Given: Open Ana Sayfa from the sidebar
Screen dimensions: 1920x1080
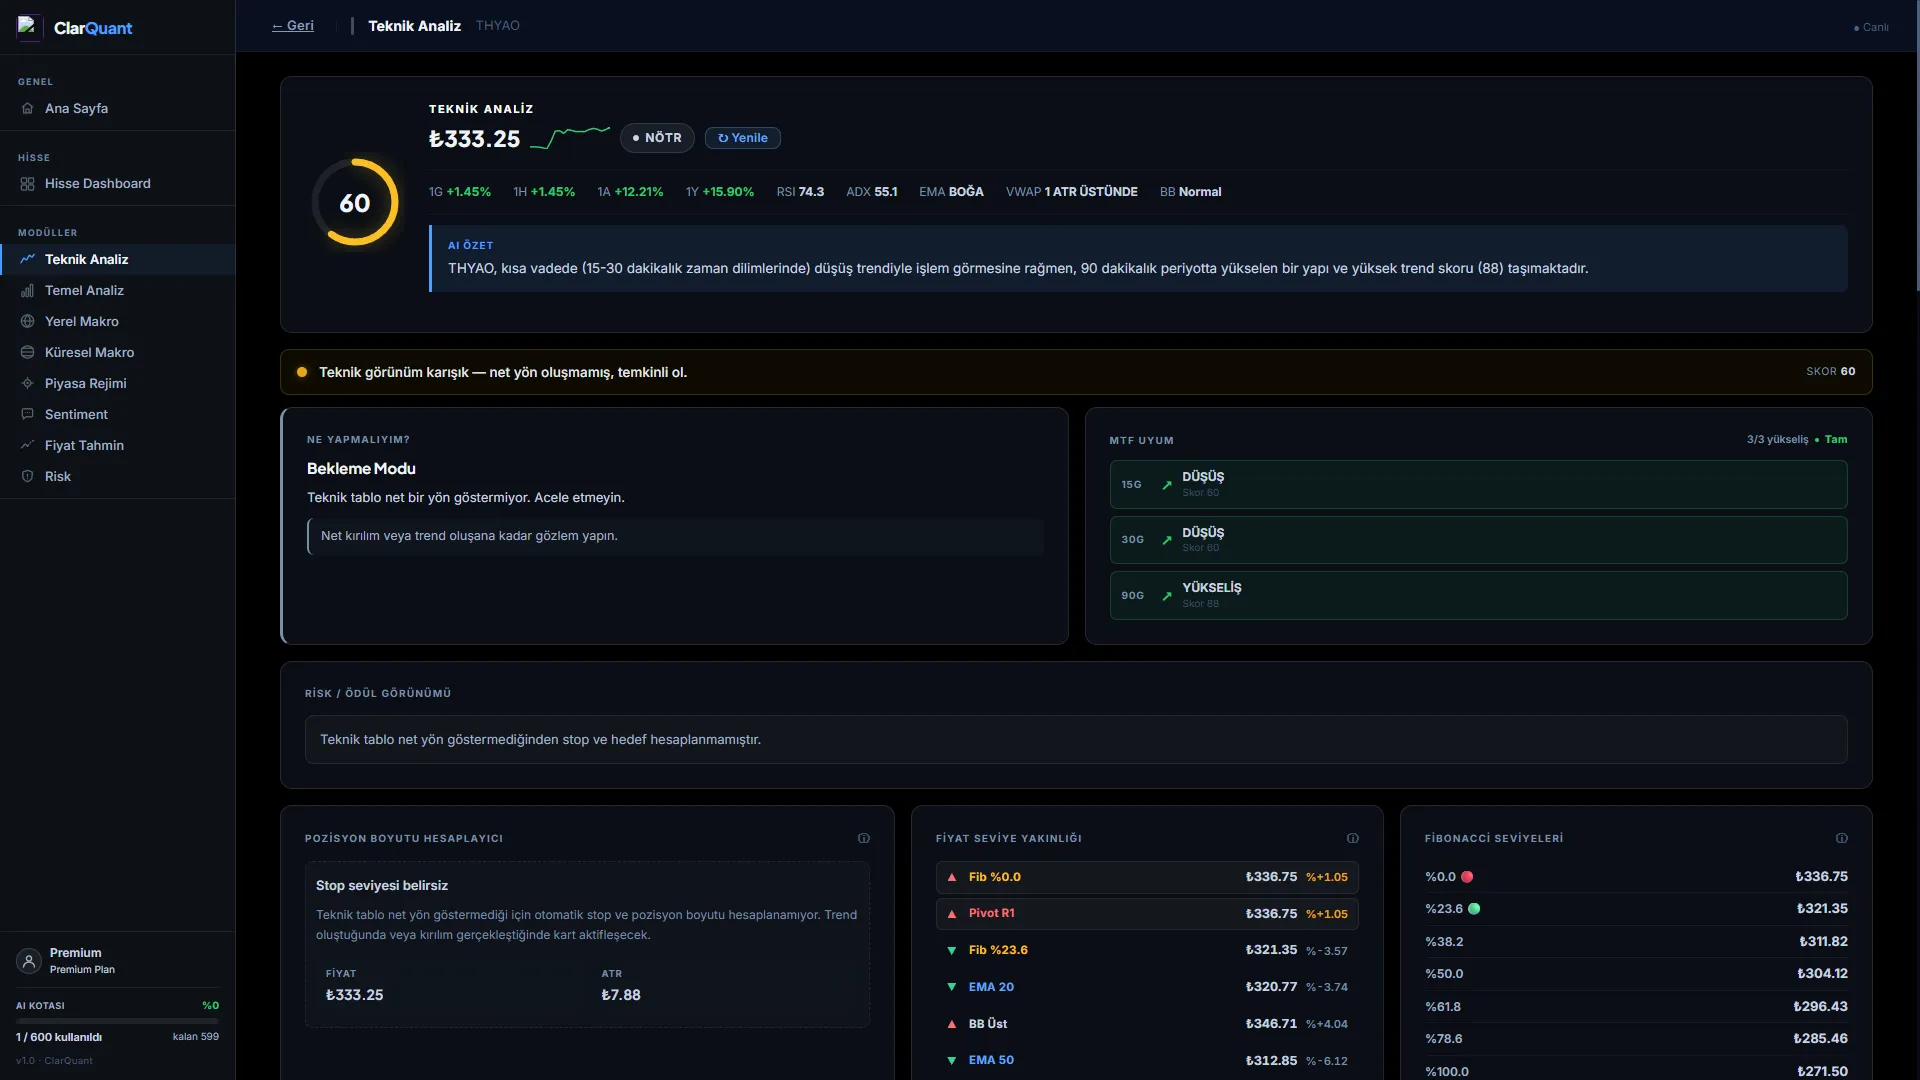Looking at the screenshot, I should [117, 108].
